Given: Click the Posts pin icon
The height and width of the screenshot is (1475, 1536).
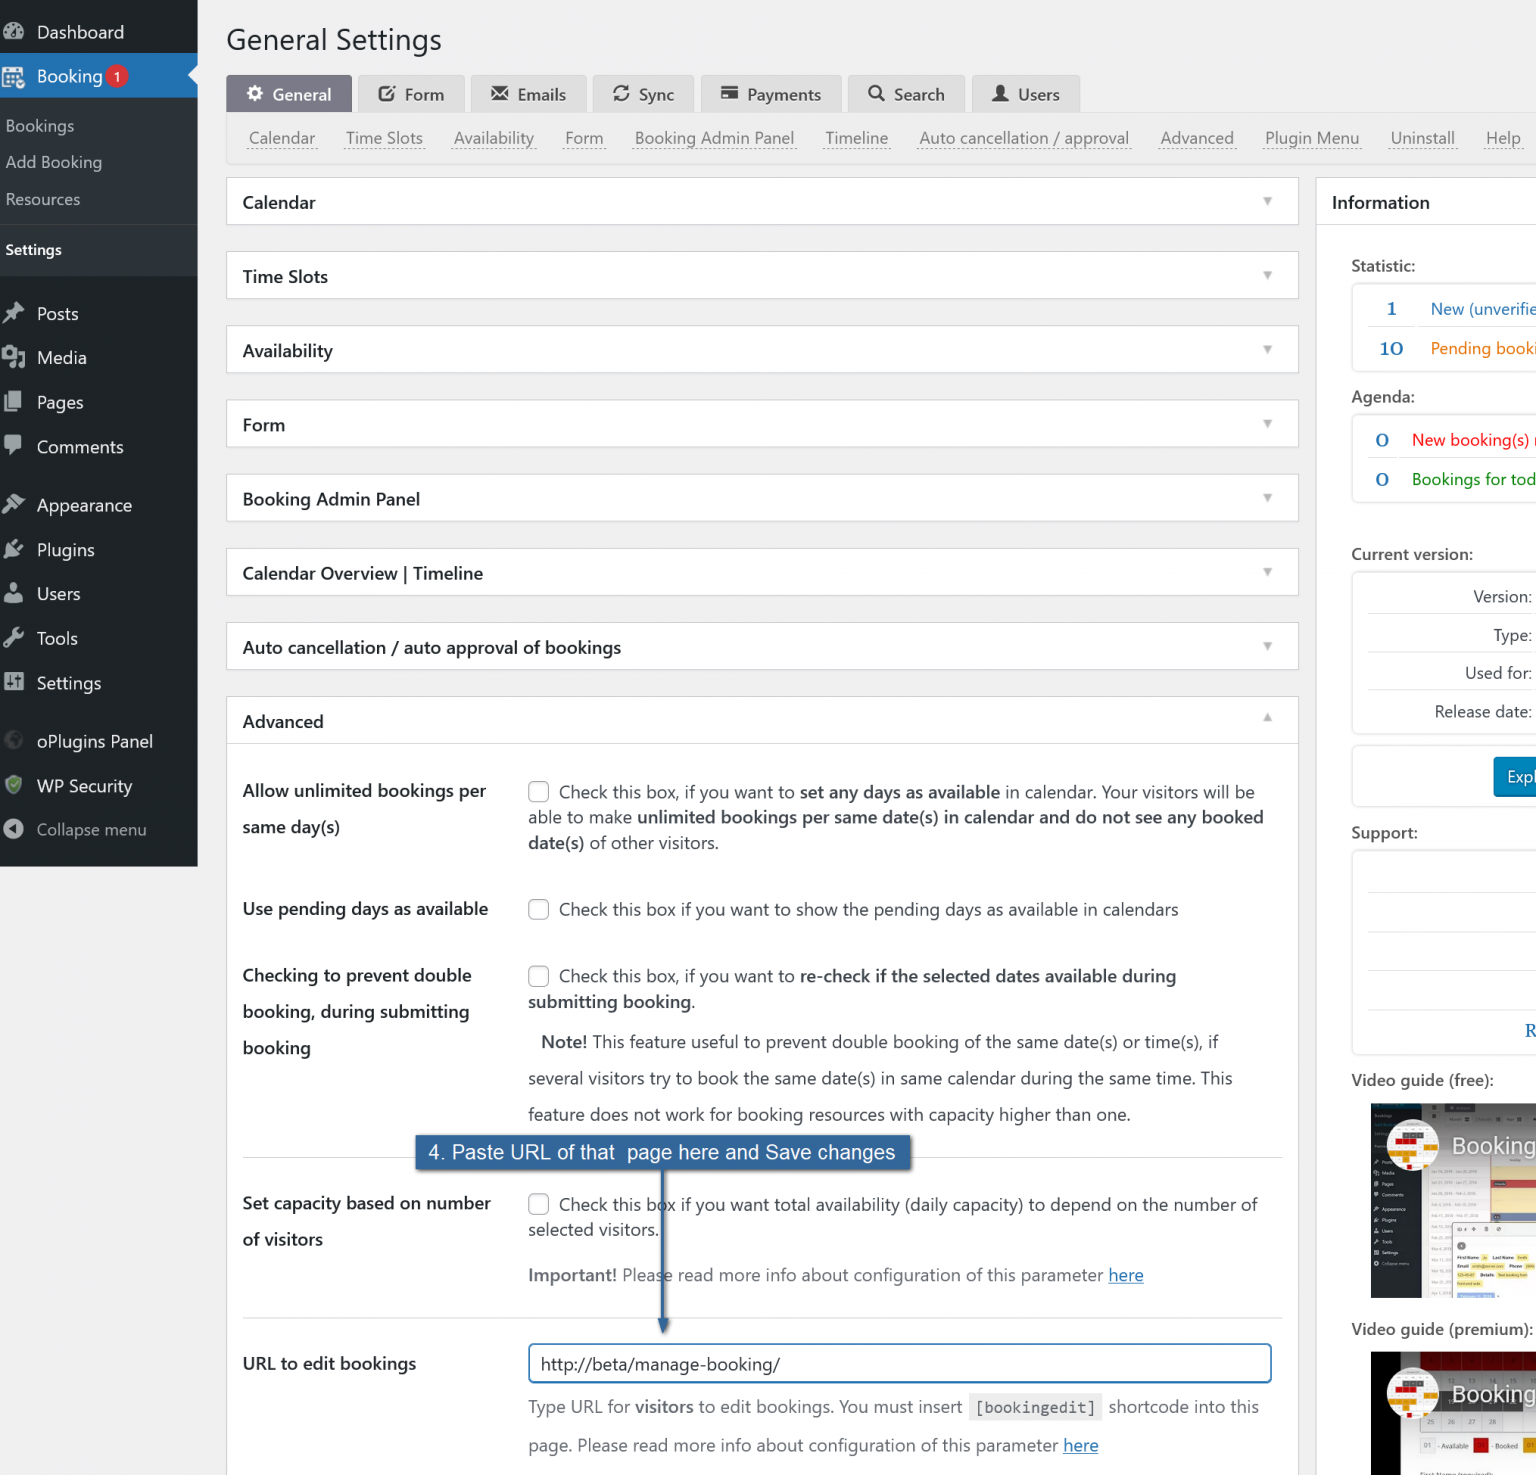Looking at the screenshot, I should pos(14,313).
